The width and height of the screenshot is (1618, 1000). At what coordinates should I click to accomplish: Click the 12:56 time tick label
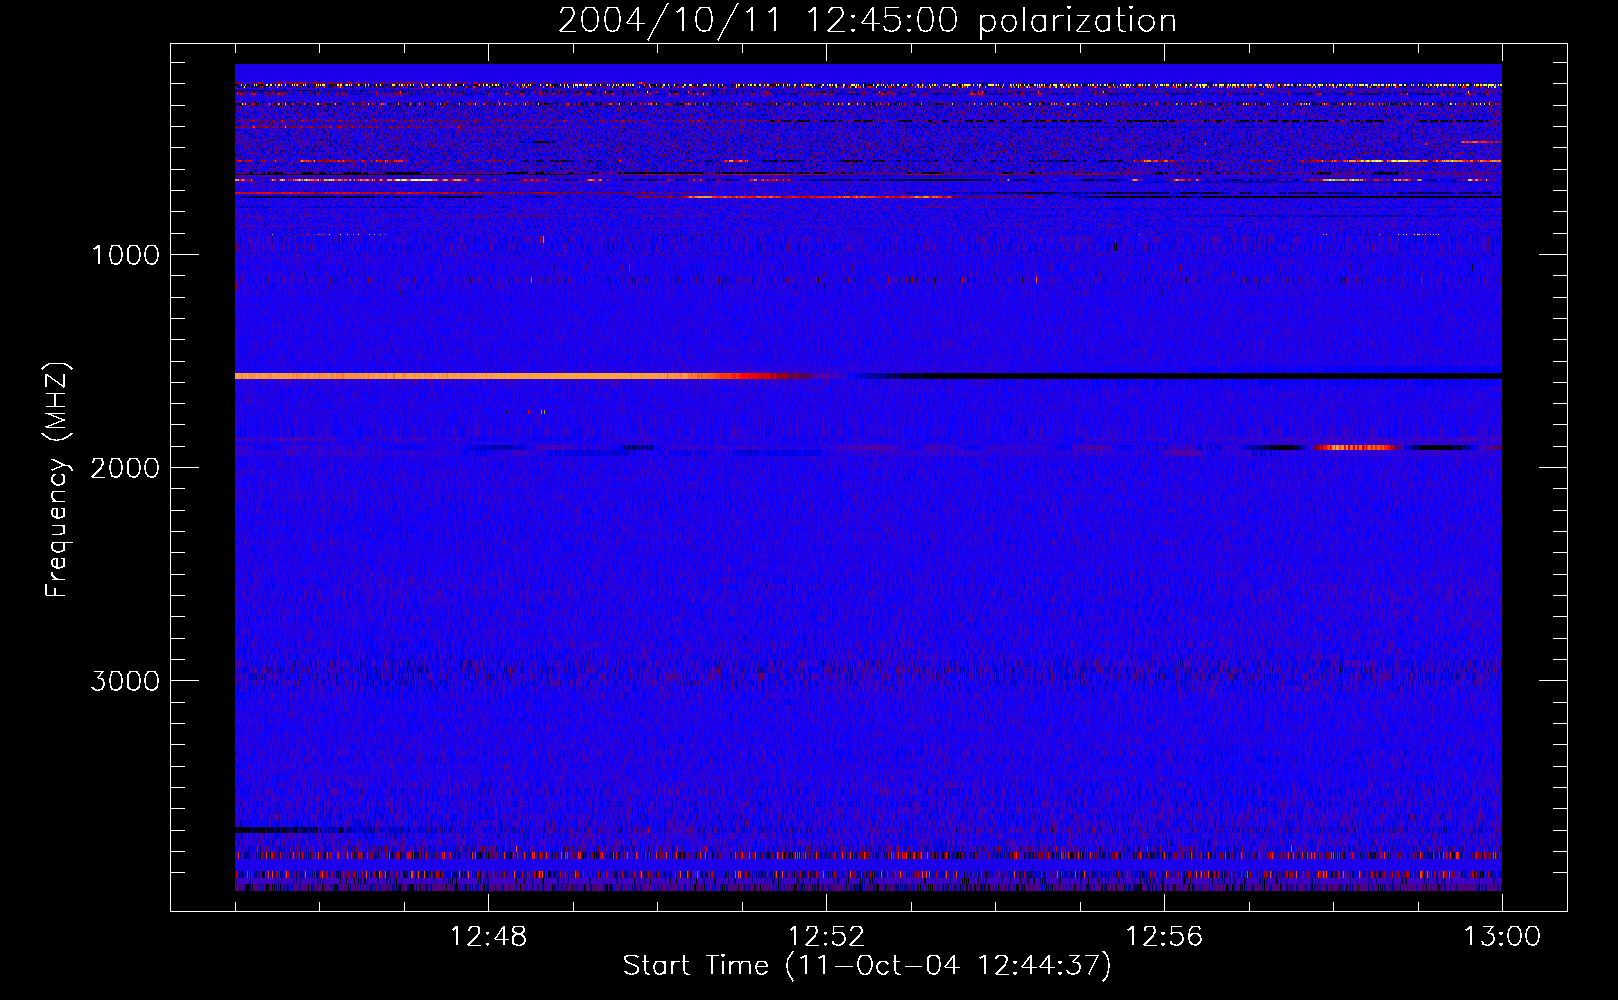[x=1164, y=937]
